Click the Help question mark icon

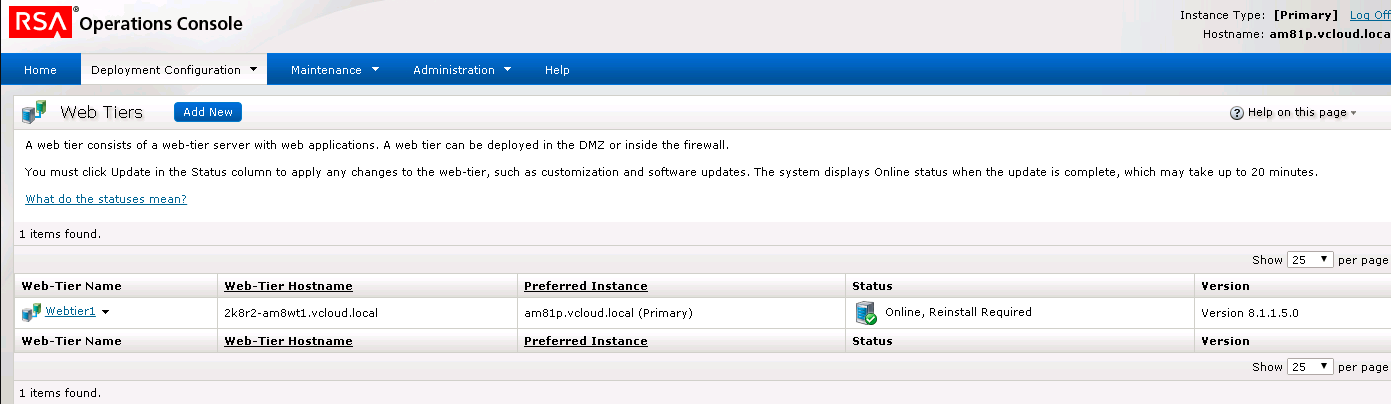[x=1236, y=113]
